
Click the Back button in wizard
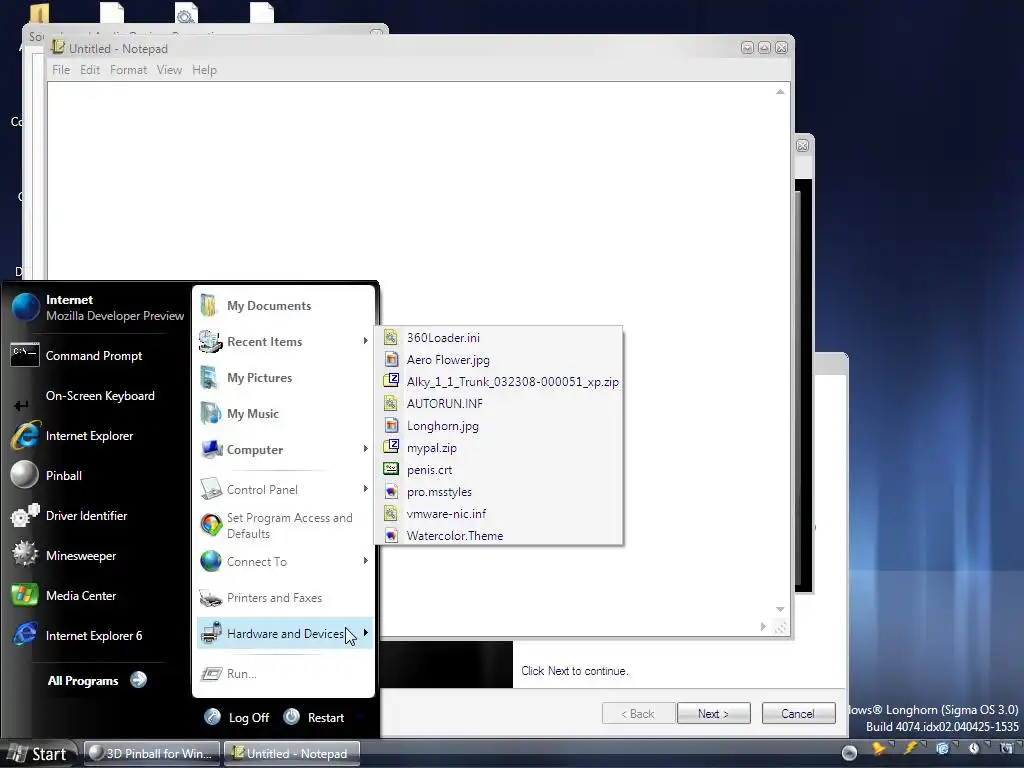point(637,714)
